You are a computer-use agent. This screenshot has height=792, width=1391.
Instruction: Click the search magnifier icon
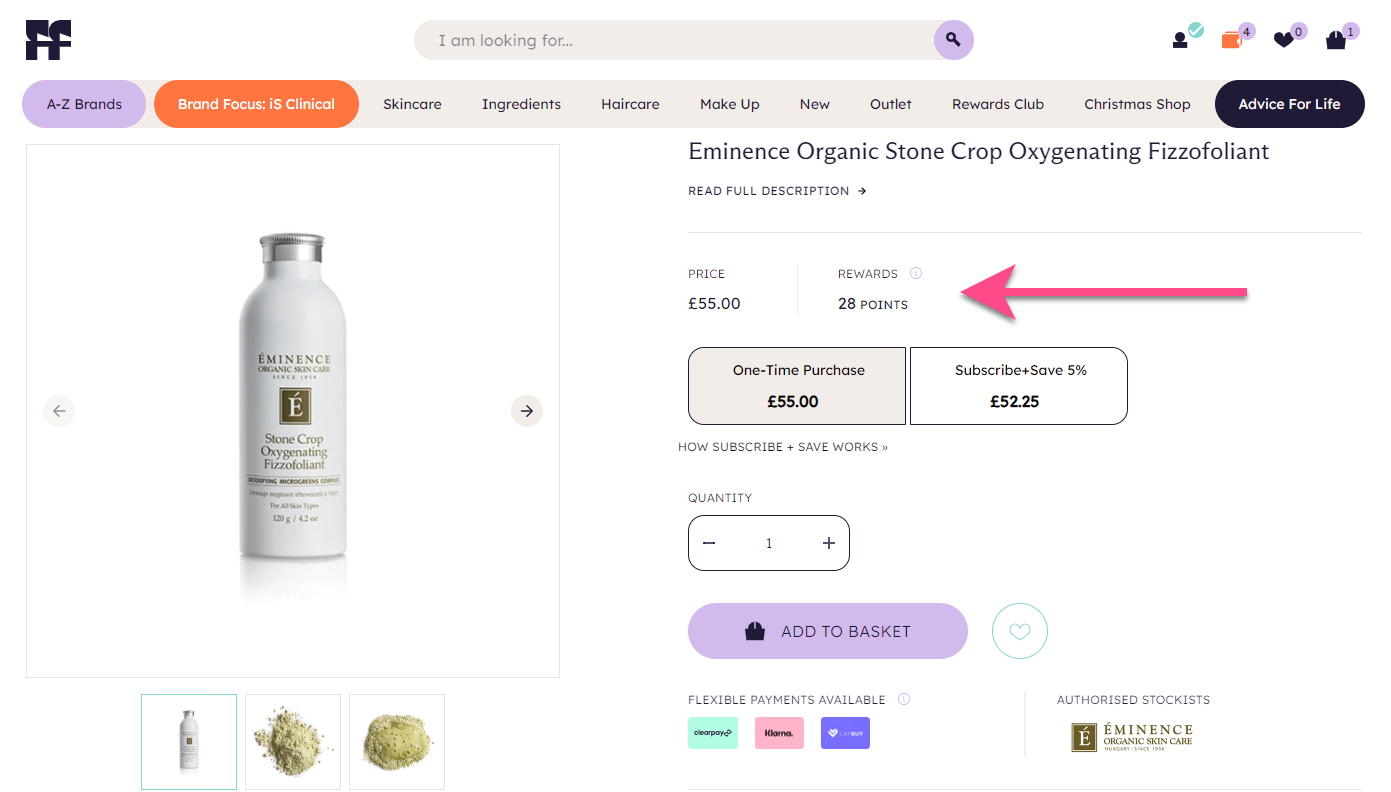coord(953,40)
